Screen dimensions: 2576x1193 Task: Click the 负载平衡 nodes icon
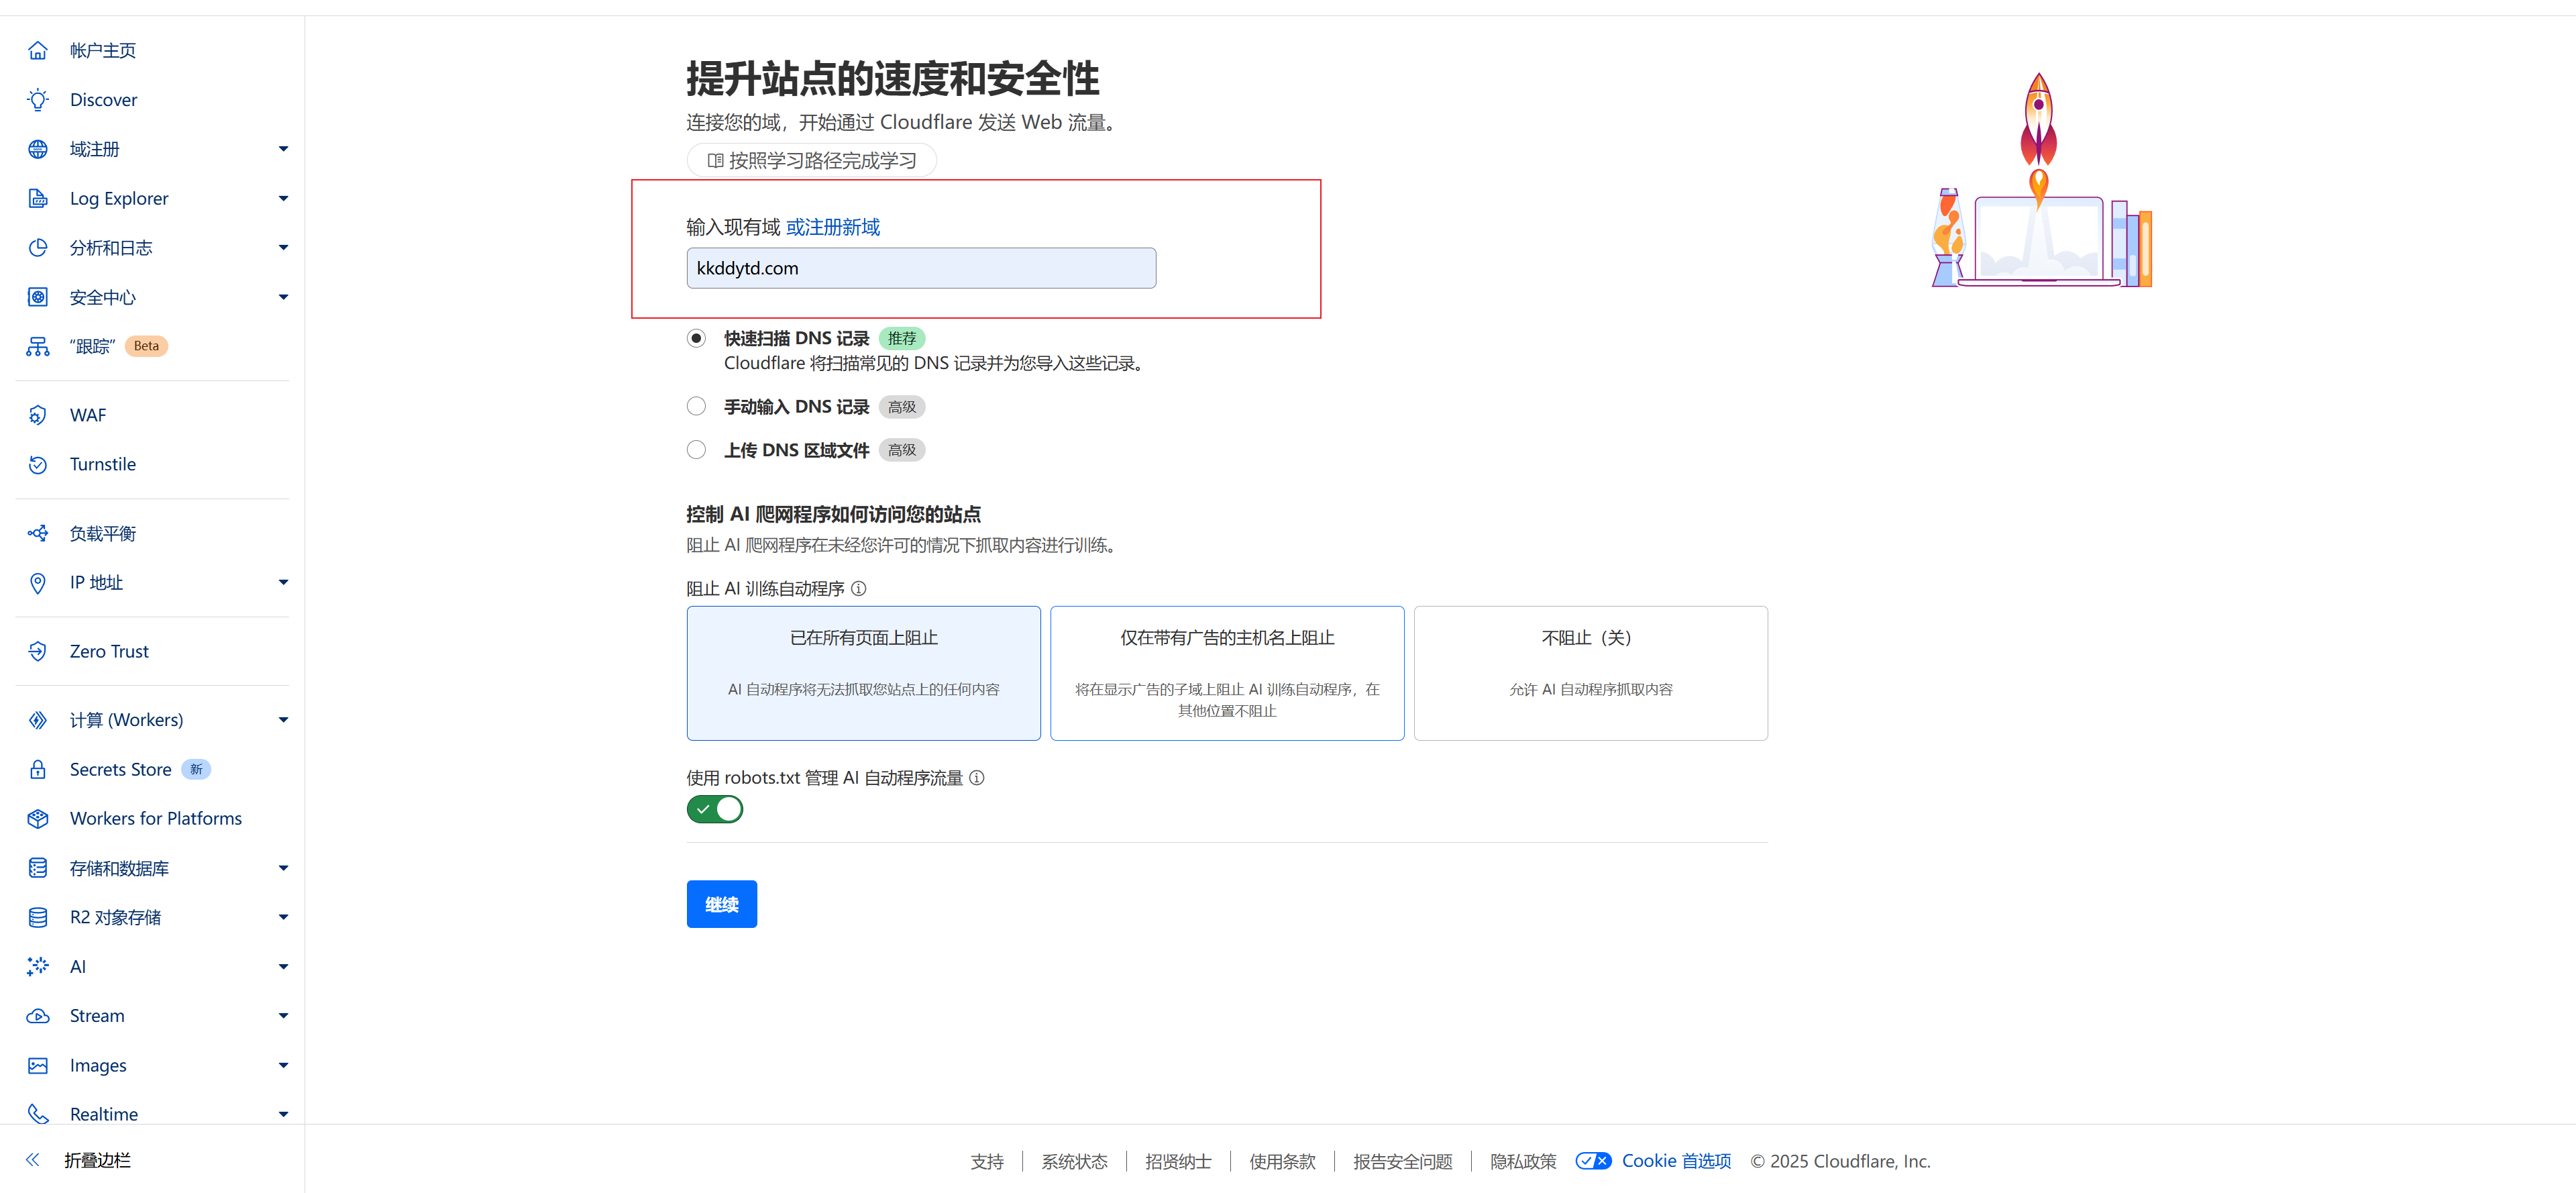coord(38,533)
